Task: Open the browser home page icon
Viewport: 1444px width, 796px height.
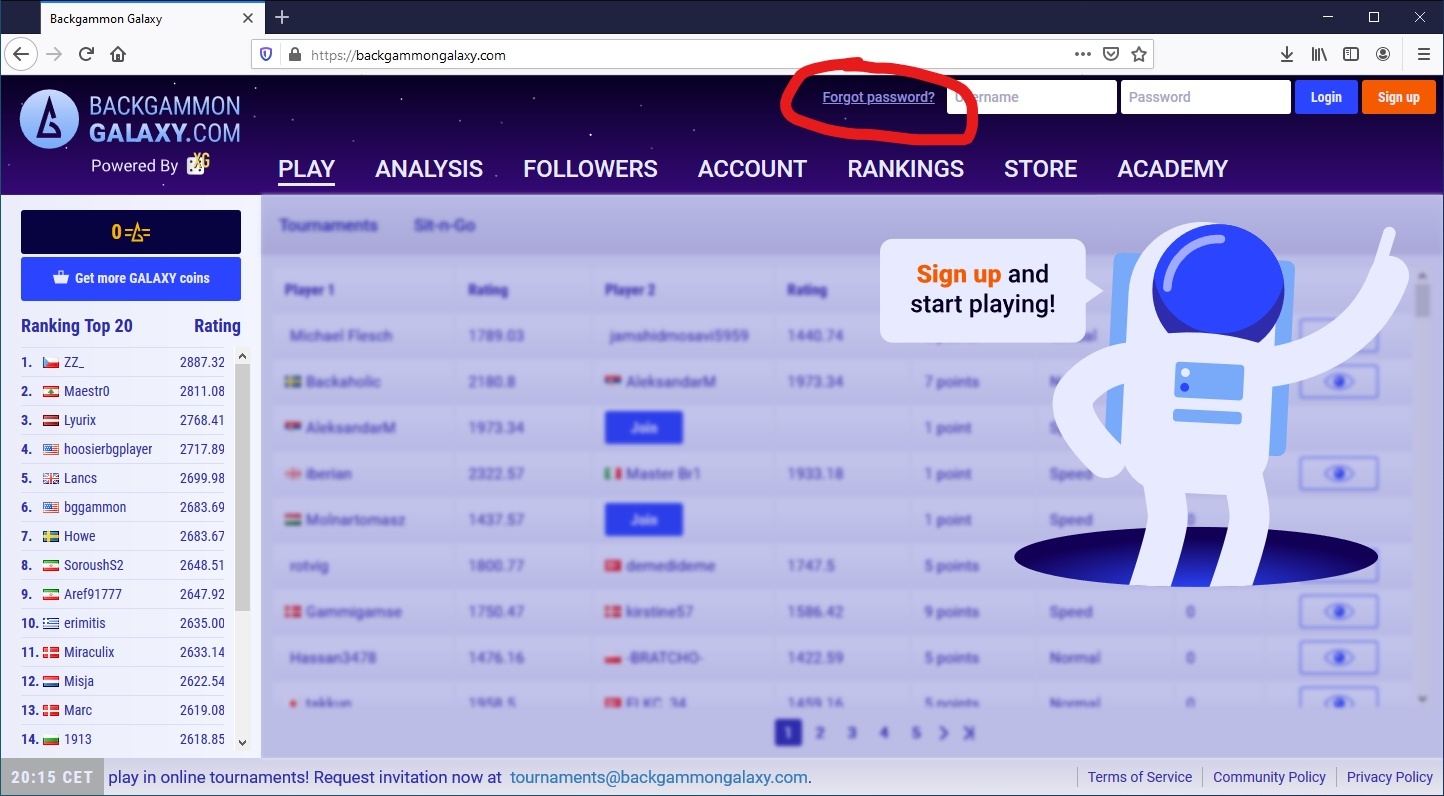Action: [x=118, y=54]
